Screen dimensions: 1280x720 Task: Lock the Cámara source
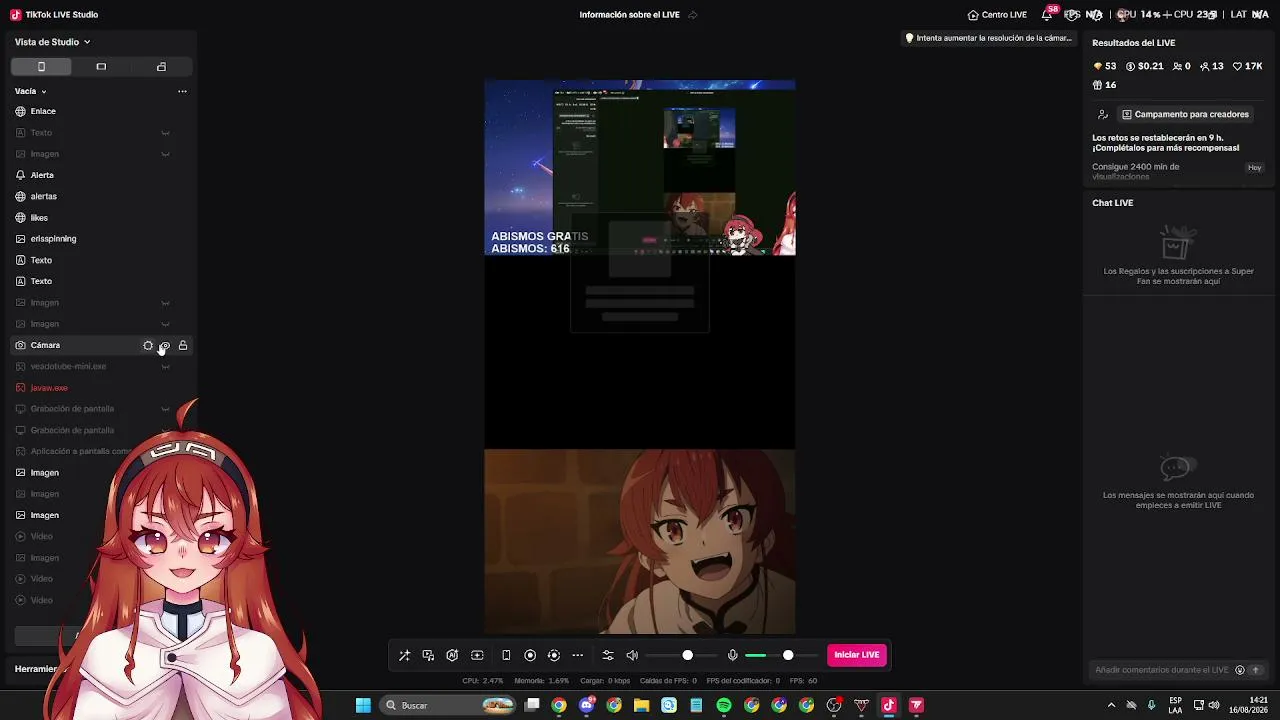[183, 346]
